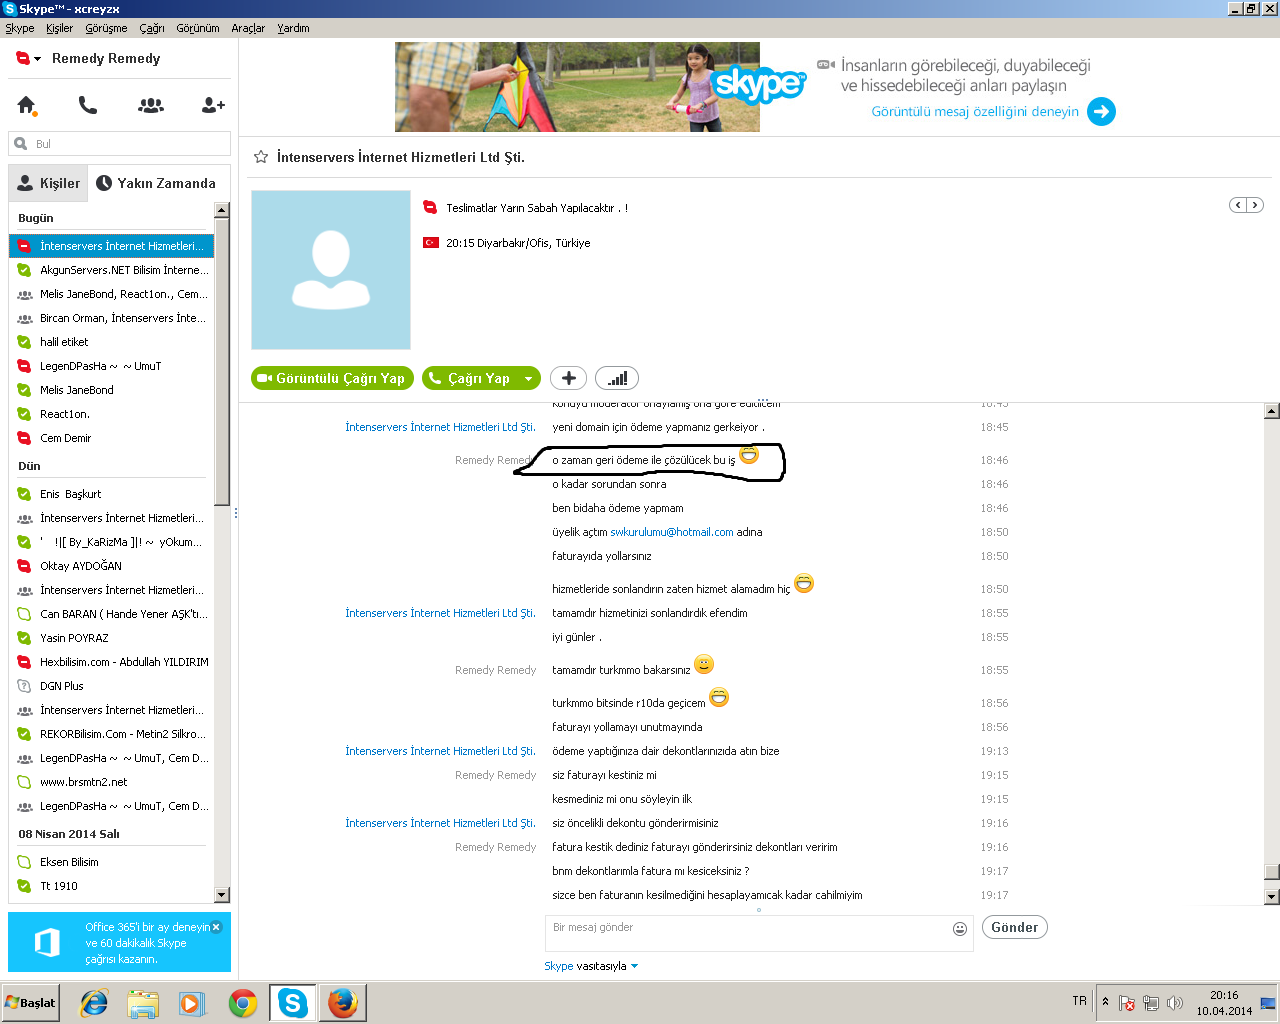Select www.brsmtn2.net contact

pyautogui.click(x=112, y=782)
